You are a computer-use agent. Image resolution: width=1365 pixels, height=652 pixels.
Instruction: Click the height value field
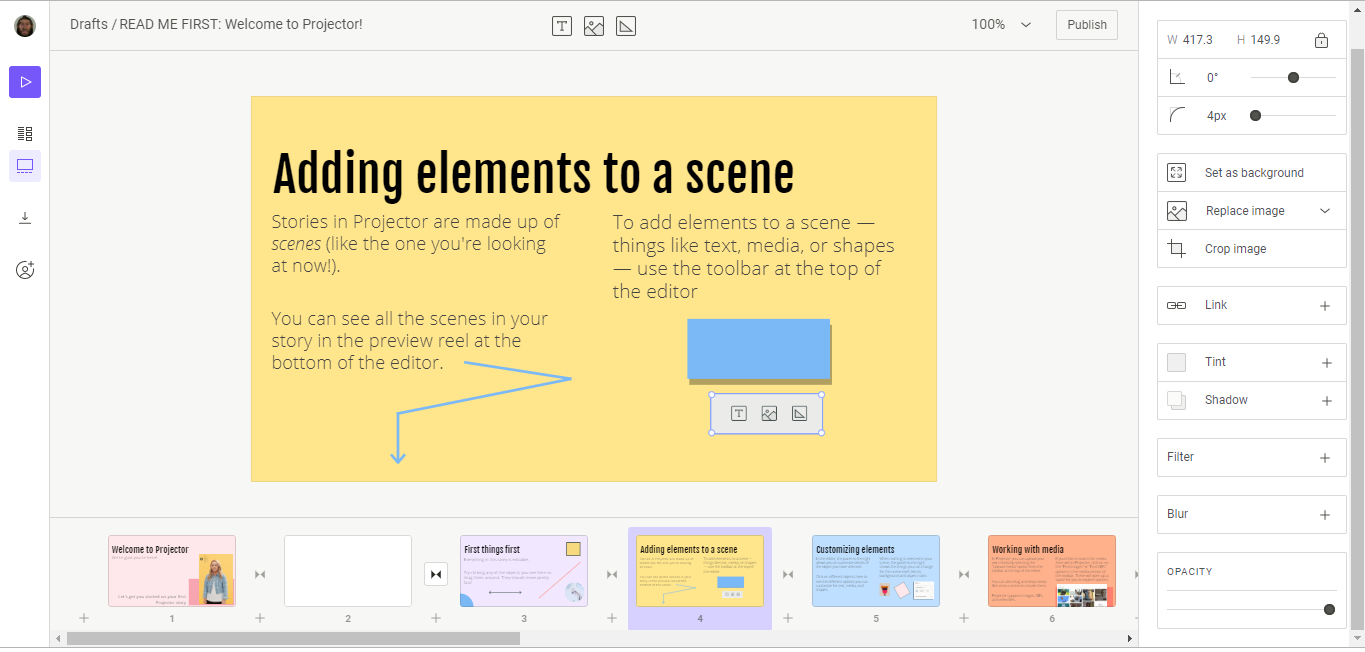pos(1265,40)
